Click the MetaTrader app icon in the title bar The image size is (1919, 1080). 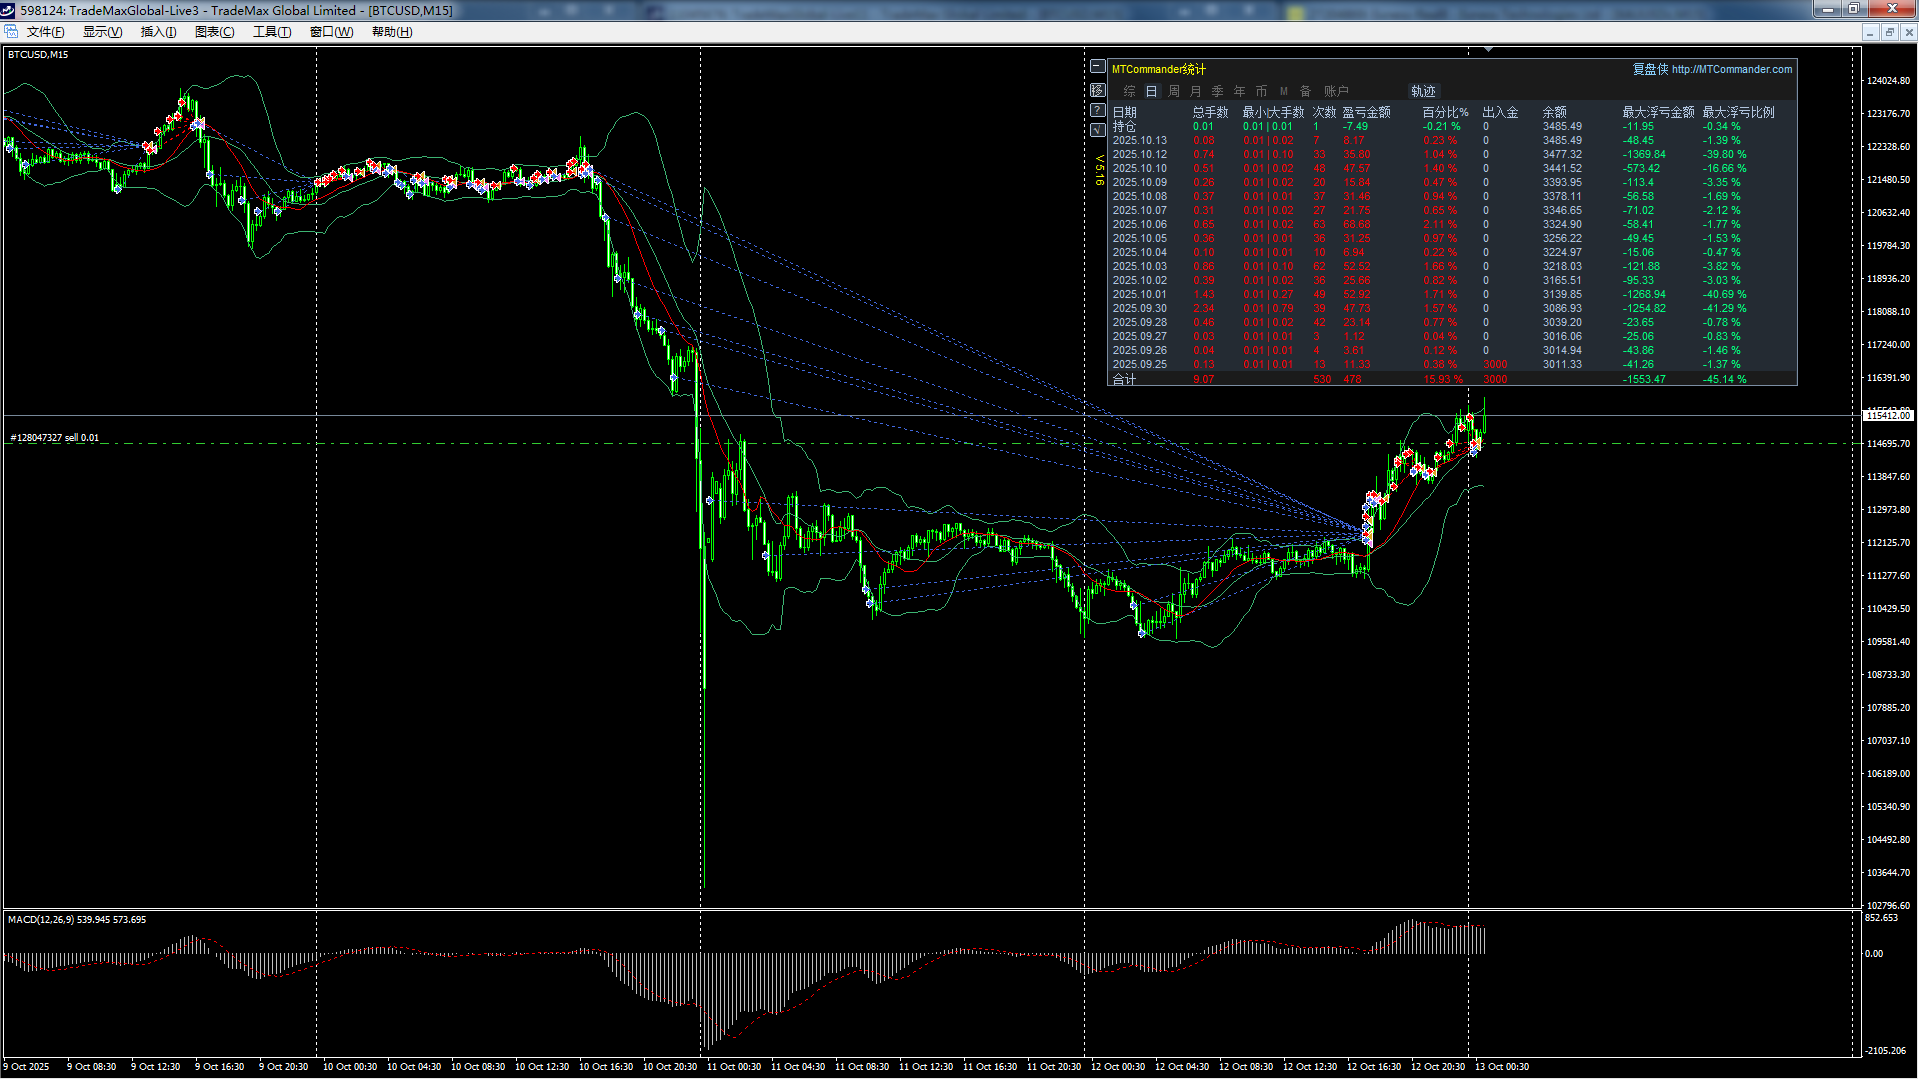pos(9,10)
